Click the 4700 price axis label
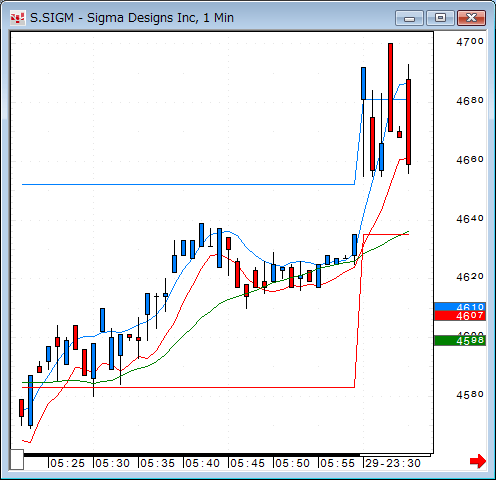The image size is (496, 480). coord(470,42)
